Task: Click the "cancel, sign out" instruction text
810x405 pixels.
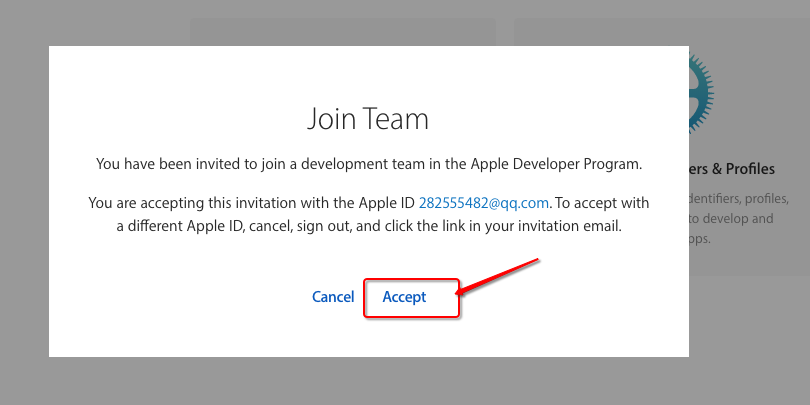Action: [295, 226]
